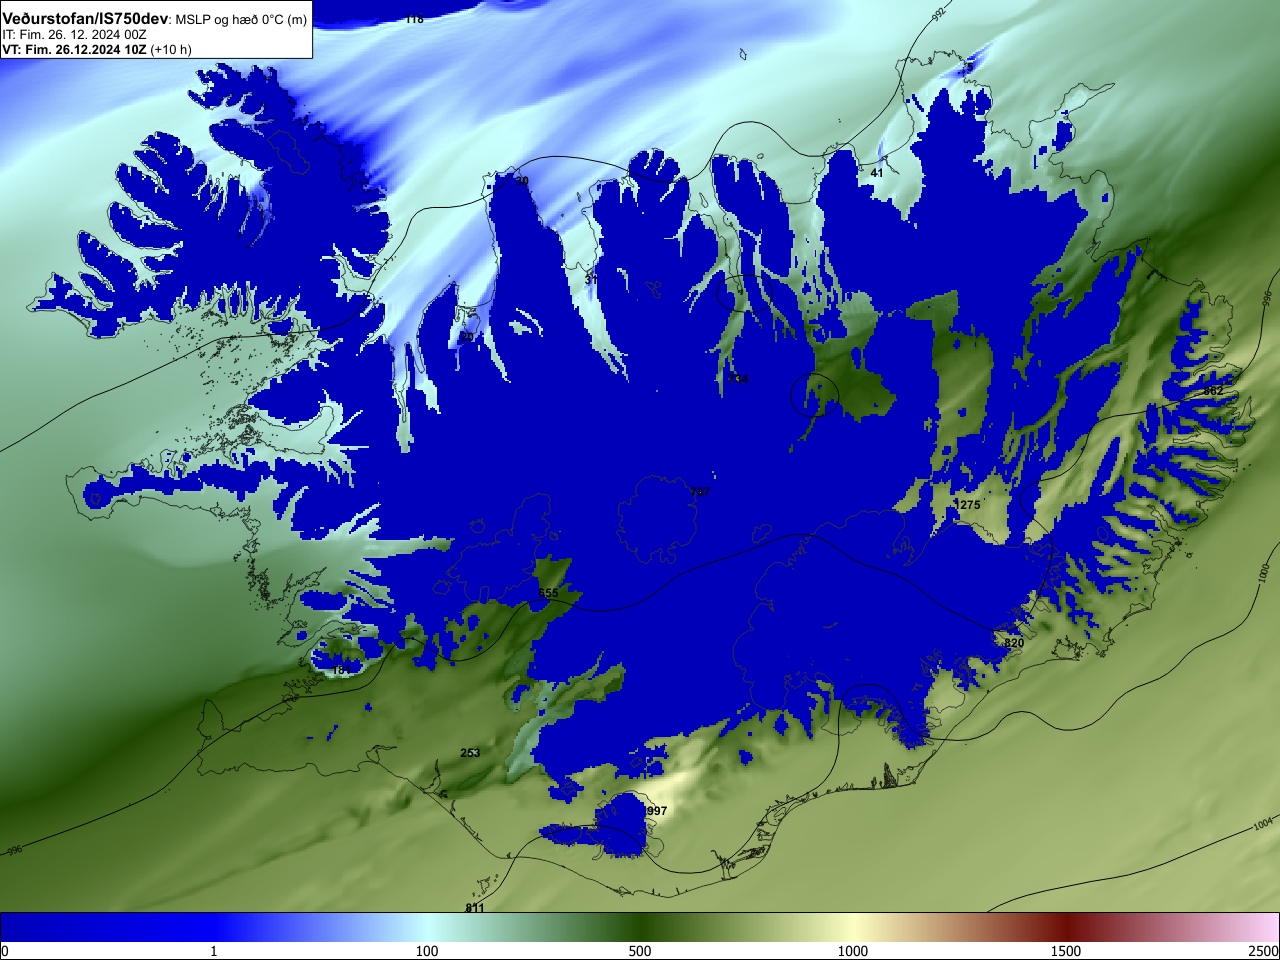Click the 992 isobar label at top right
This screenshot has height=960, width=1280.
point(937,15)
